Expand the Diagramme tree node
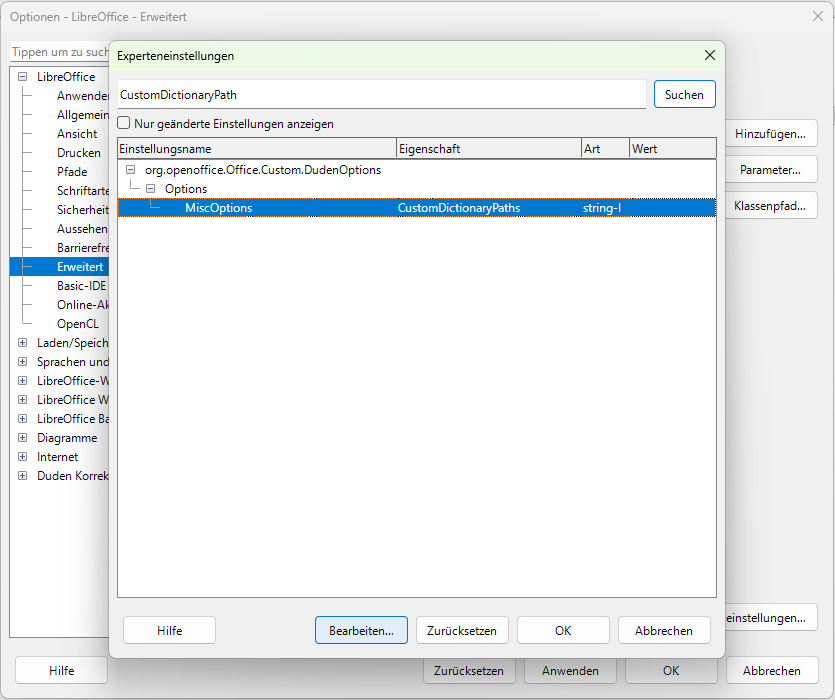Viewport: 835px width, 700px height. pyautogui.click(x=22, y=438)
